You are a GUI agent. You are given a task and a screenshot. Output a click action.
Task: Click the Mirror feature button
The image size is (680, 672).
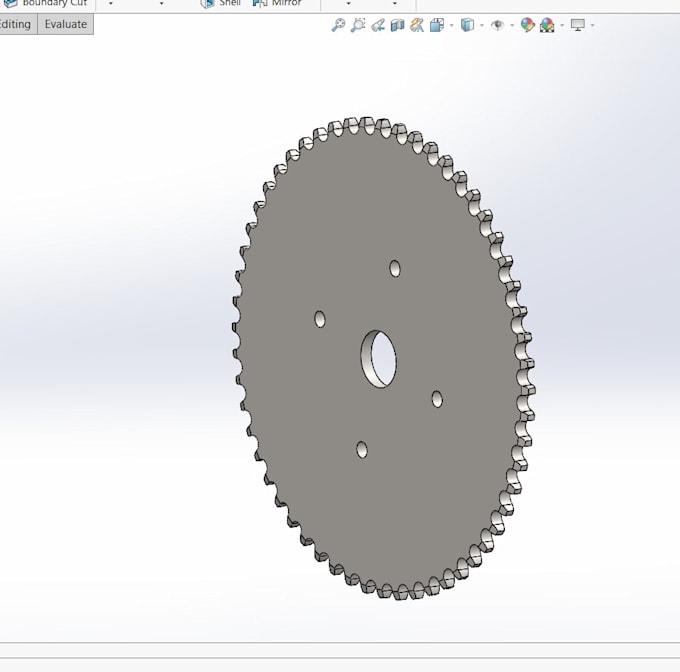point(278,3)
